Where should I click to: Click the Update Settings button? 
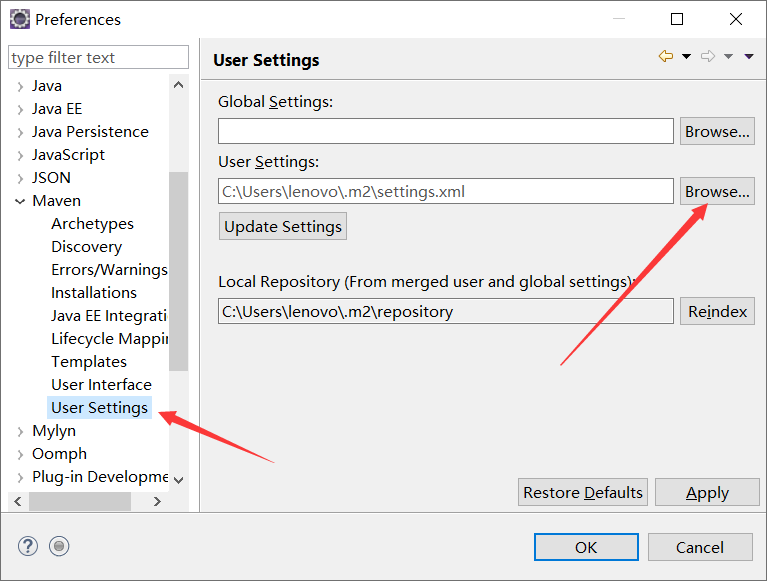(x=283, y=226)
